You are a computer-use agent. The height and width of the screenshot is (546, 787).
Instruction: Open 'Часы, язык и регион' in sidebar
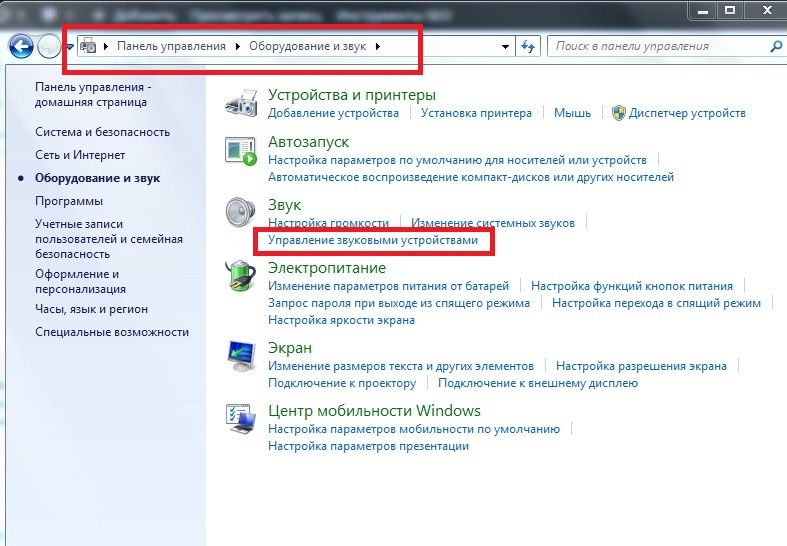point(91,309)
